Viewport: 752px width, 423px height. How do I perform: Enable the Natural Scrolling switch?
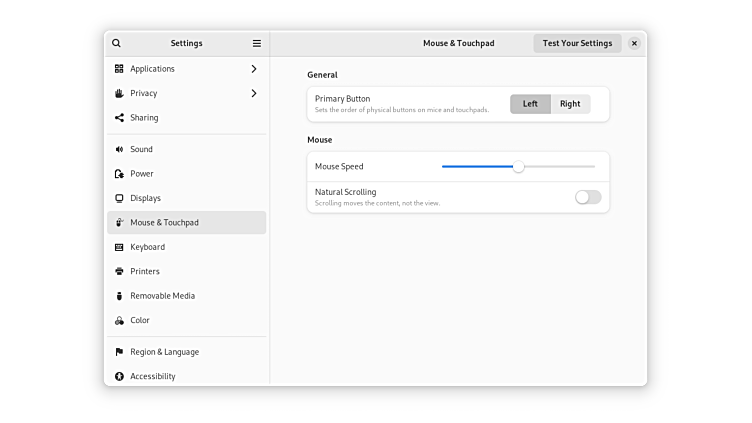[x=588, y=197]
